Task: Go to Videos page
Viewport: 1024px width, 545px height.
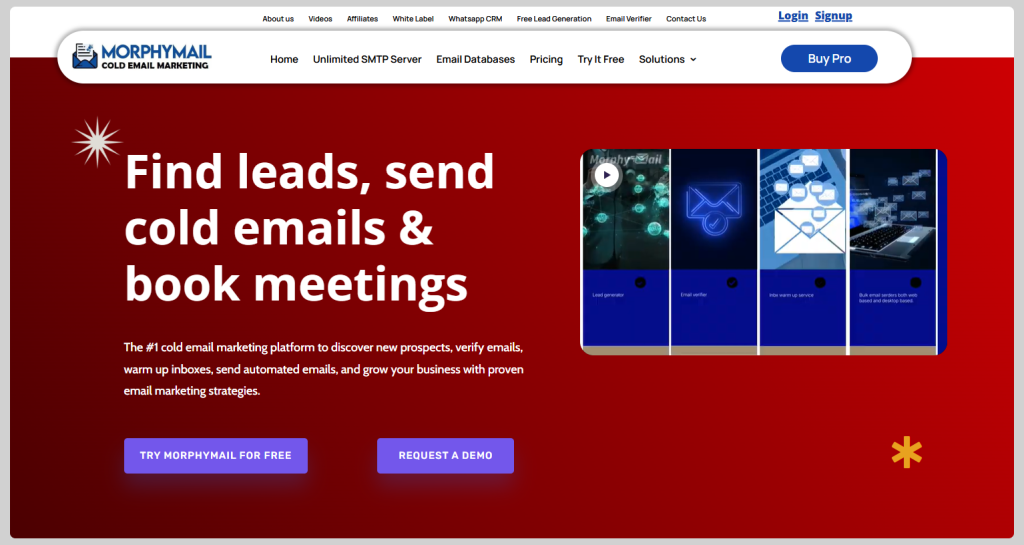Action: 320,19
